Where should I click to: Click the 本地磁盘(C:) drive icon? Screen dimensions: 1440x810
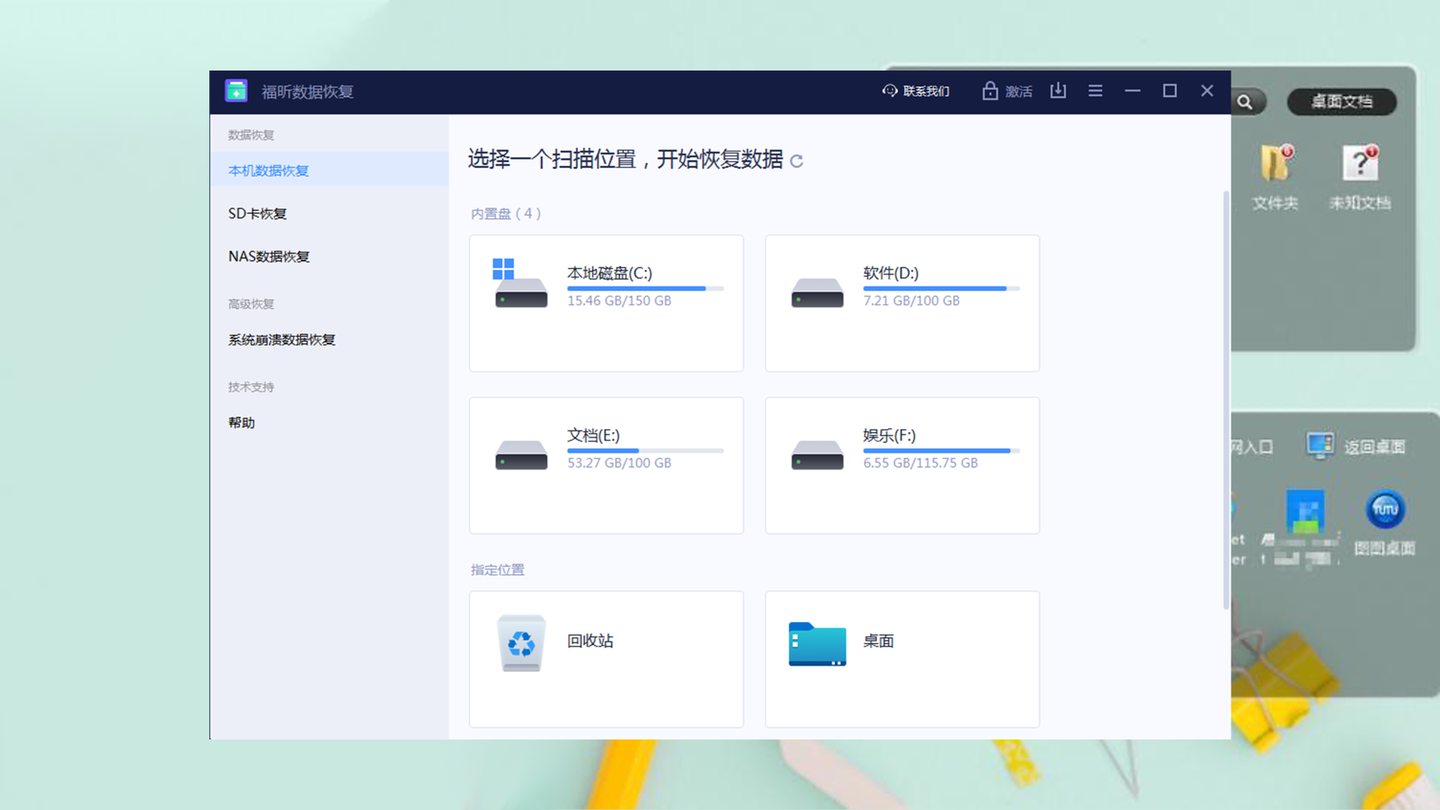coord(521,284)
